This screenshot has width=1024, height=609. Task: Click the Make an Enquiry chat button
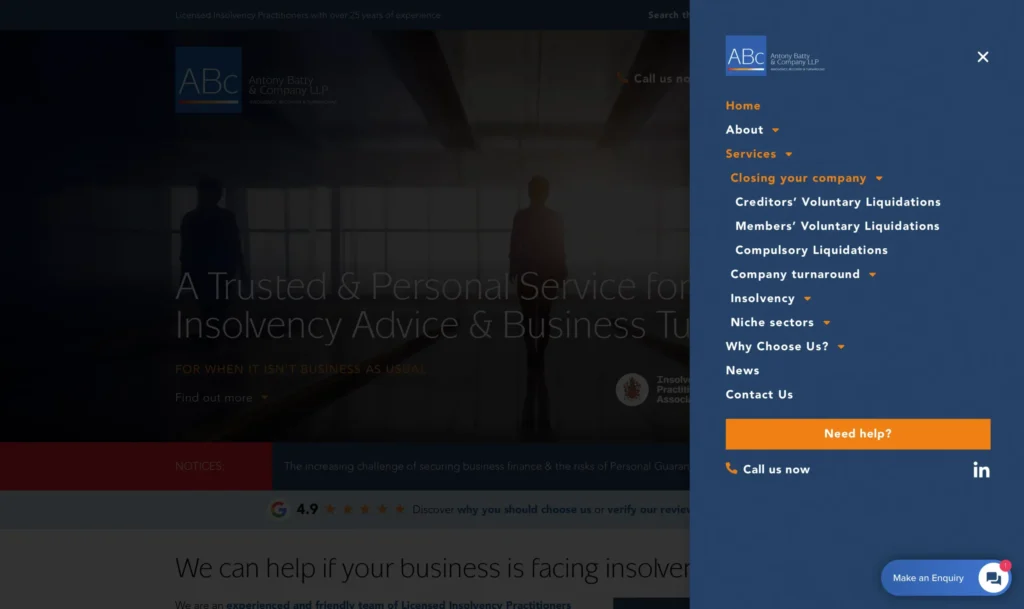928,578
